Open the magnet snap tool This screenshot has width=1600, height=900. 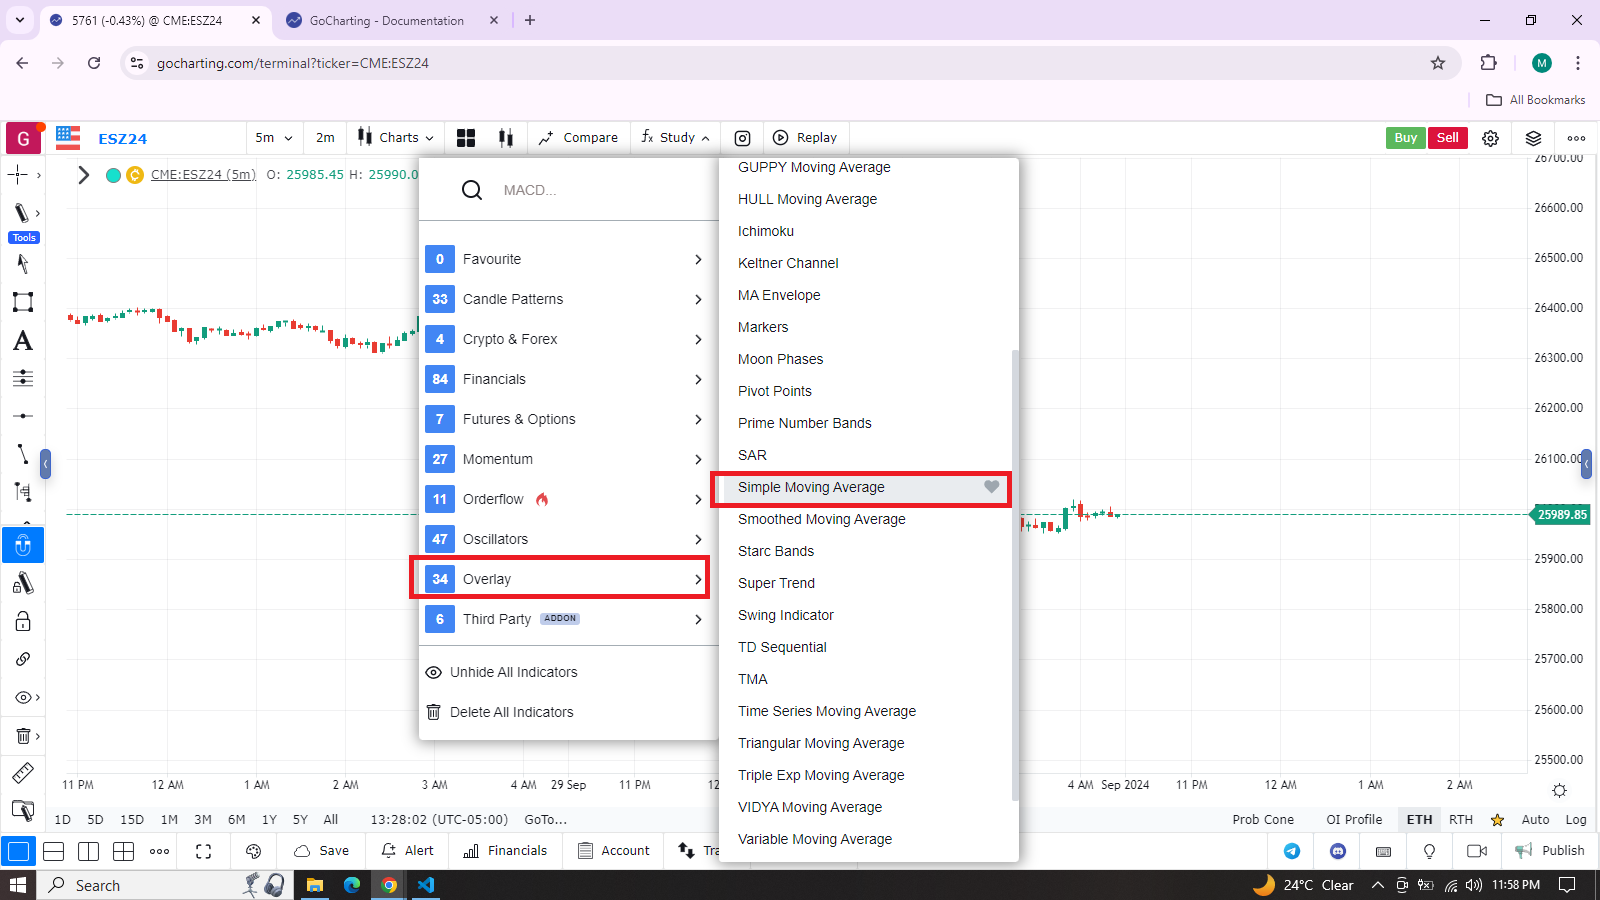click(23, 546)
